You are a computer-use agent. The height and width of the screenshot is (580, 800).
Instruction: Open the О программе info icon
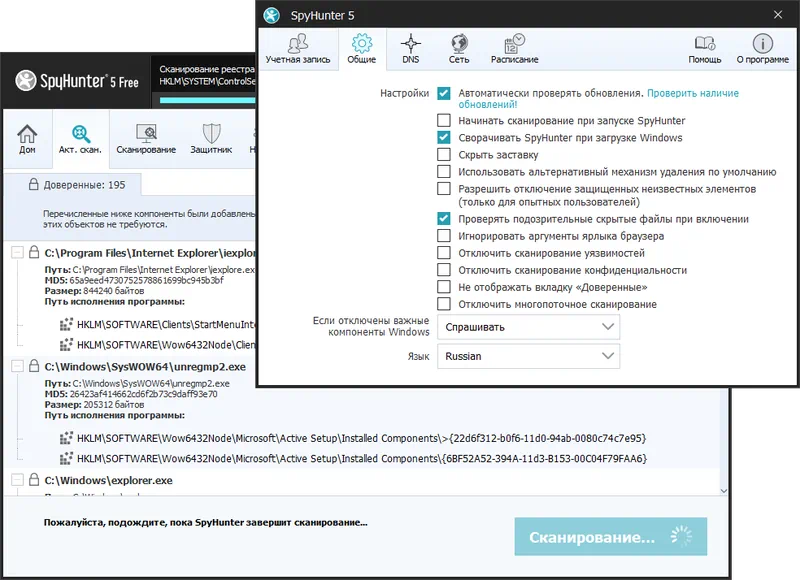click(763, 49)
